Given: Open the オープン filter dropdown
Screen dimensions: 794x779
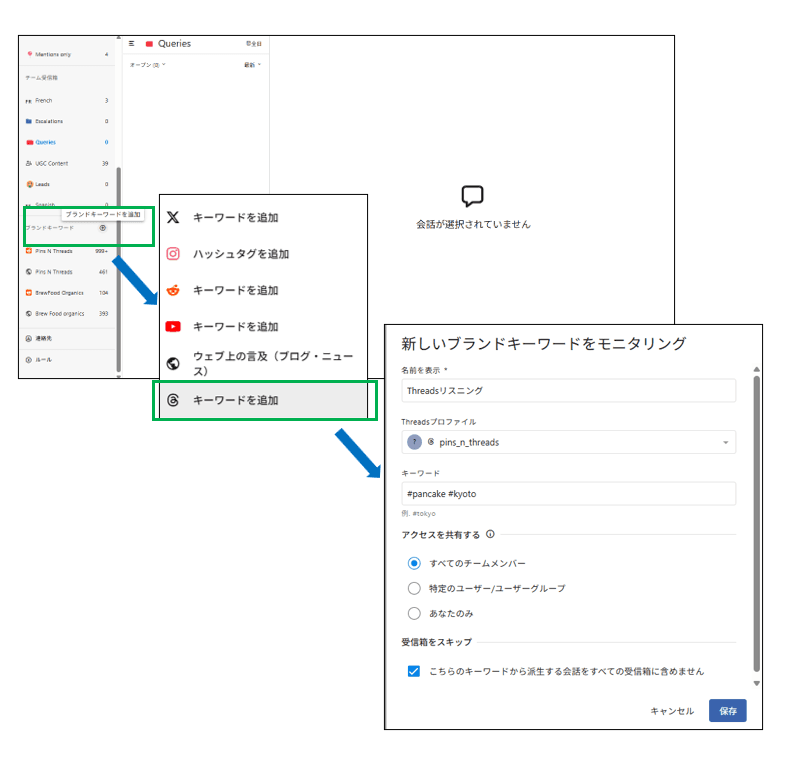Looking at the screenshot, I should [x=147, y=65].
